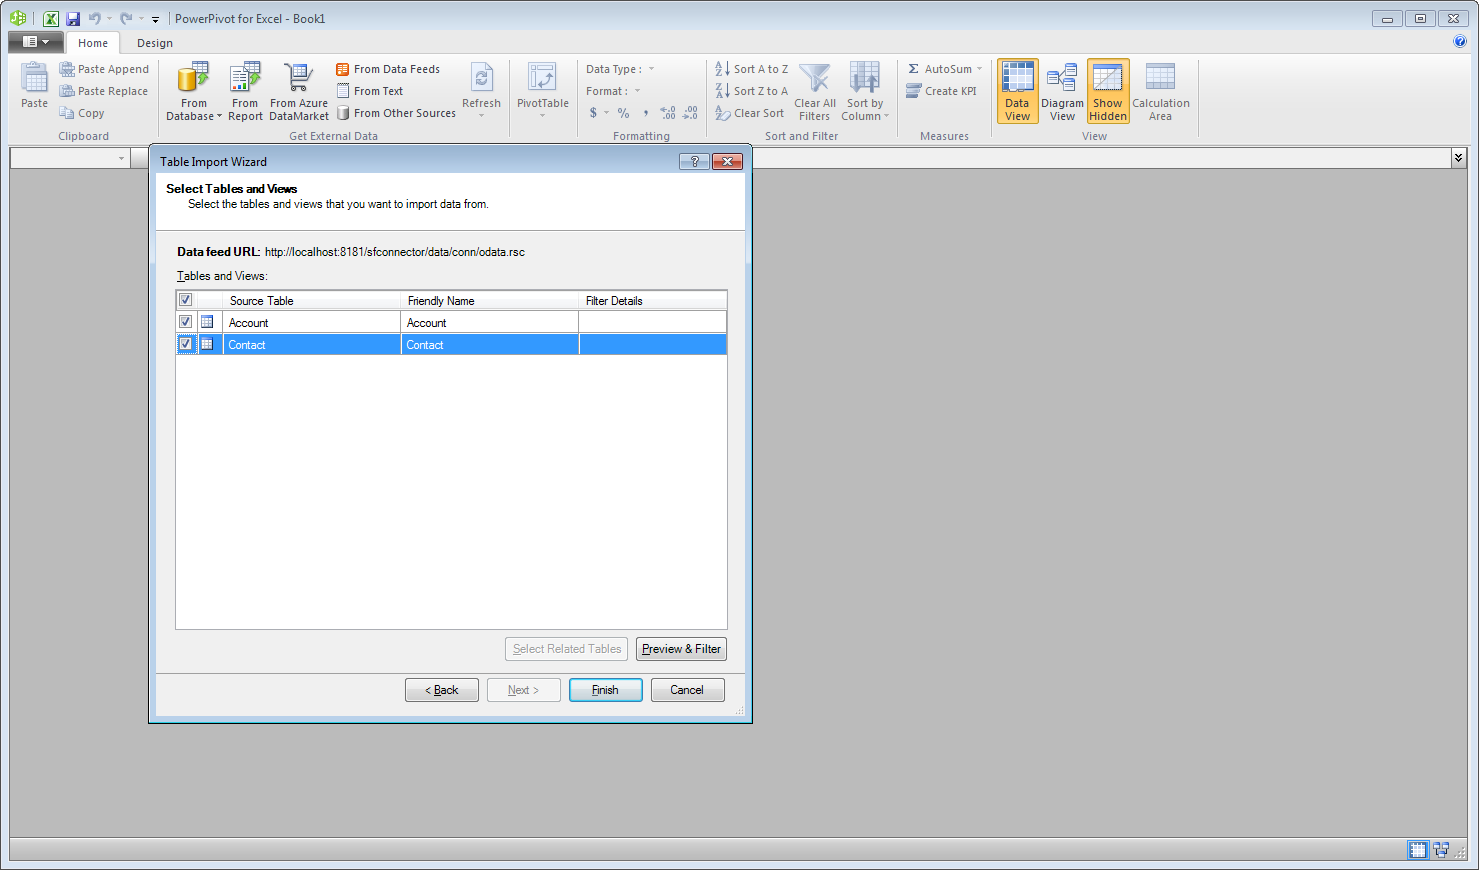Open the Calculation Area view
The image size is (1479, 870).
click(x=1159, y=90)
